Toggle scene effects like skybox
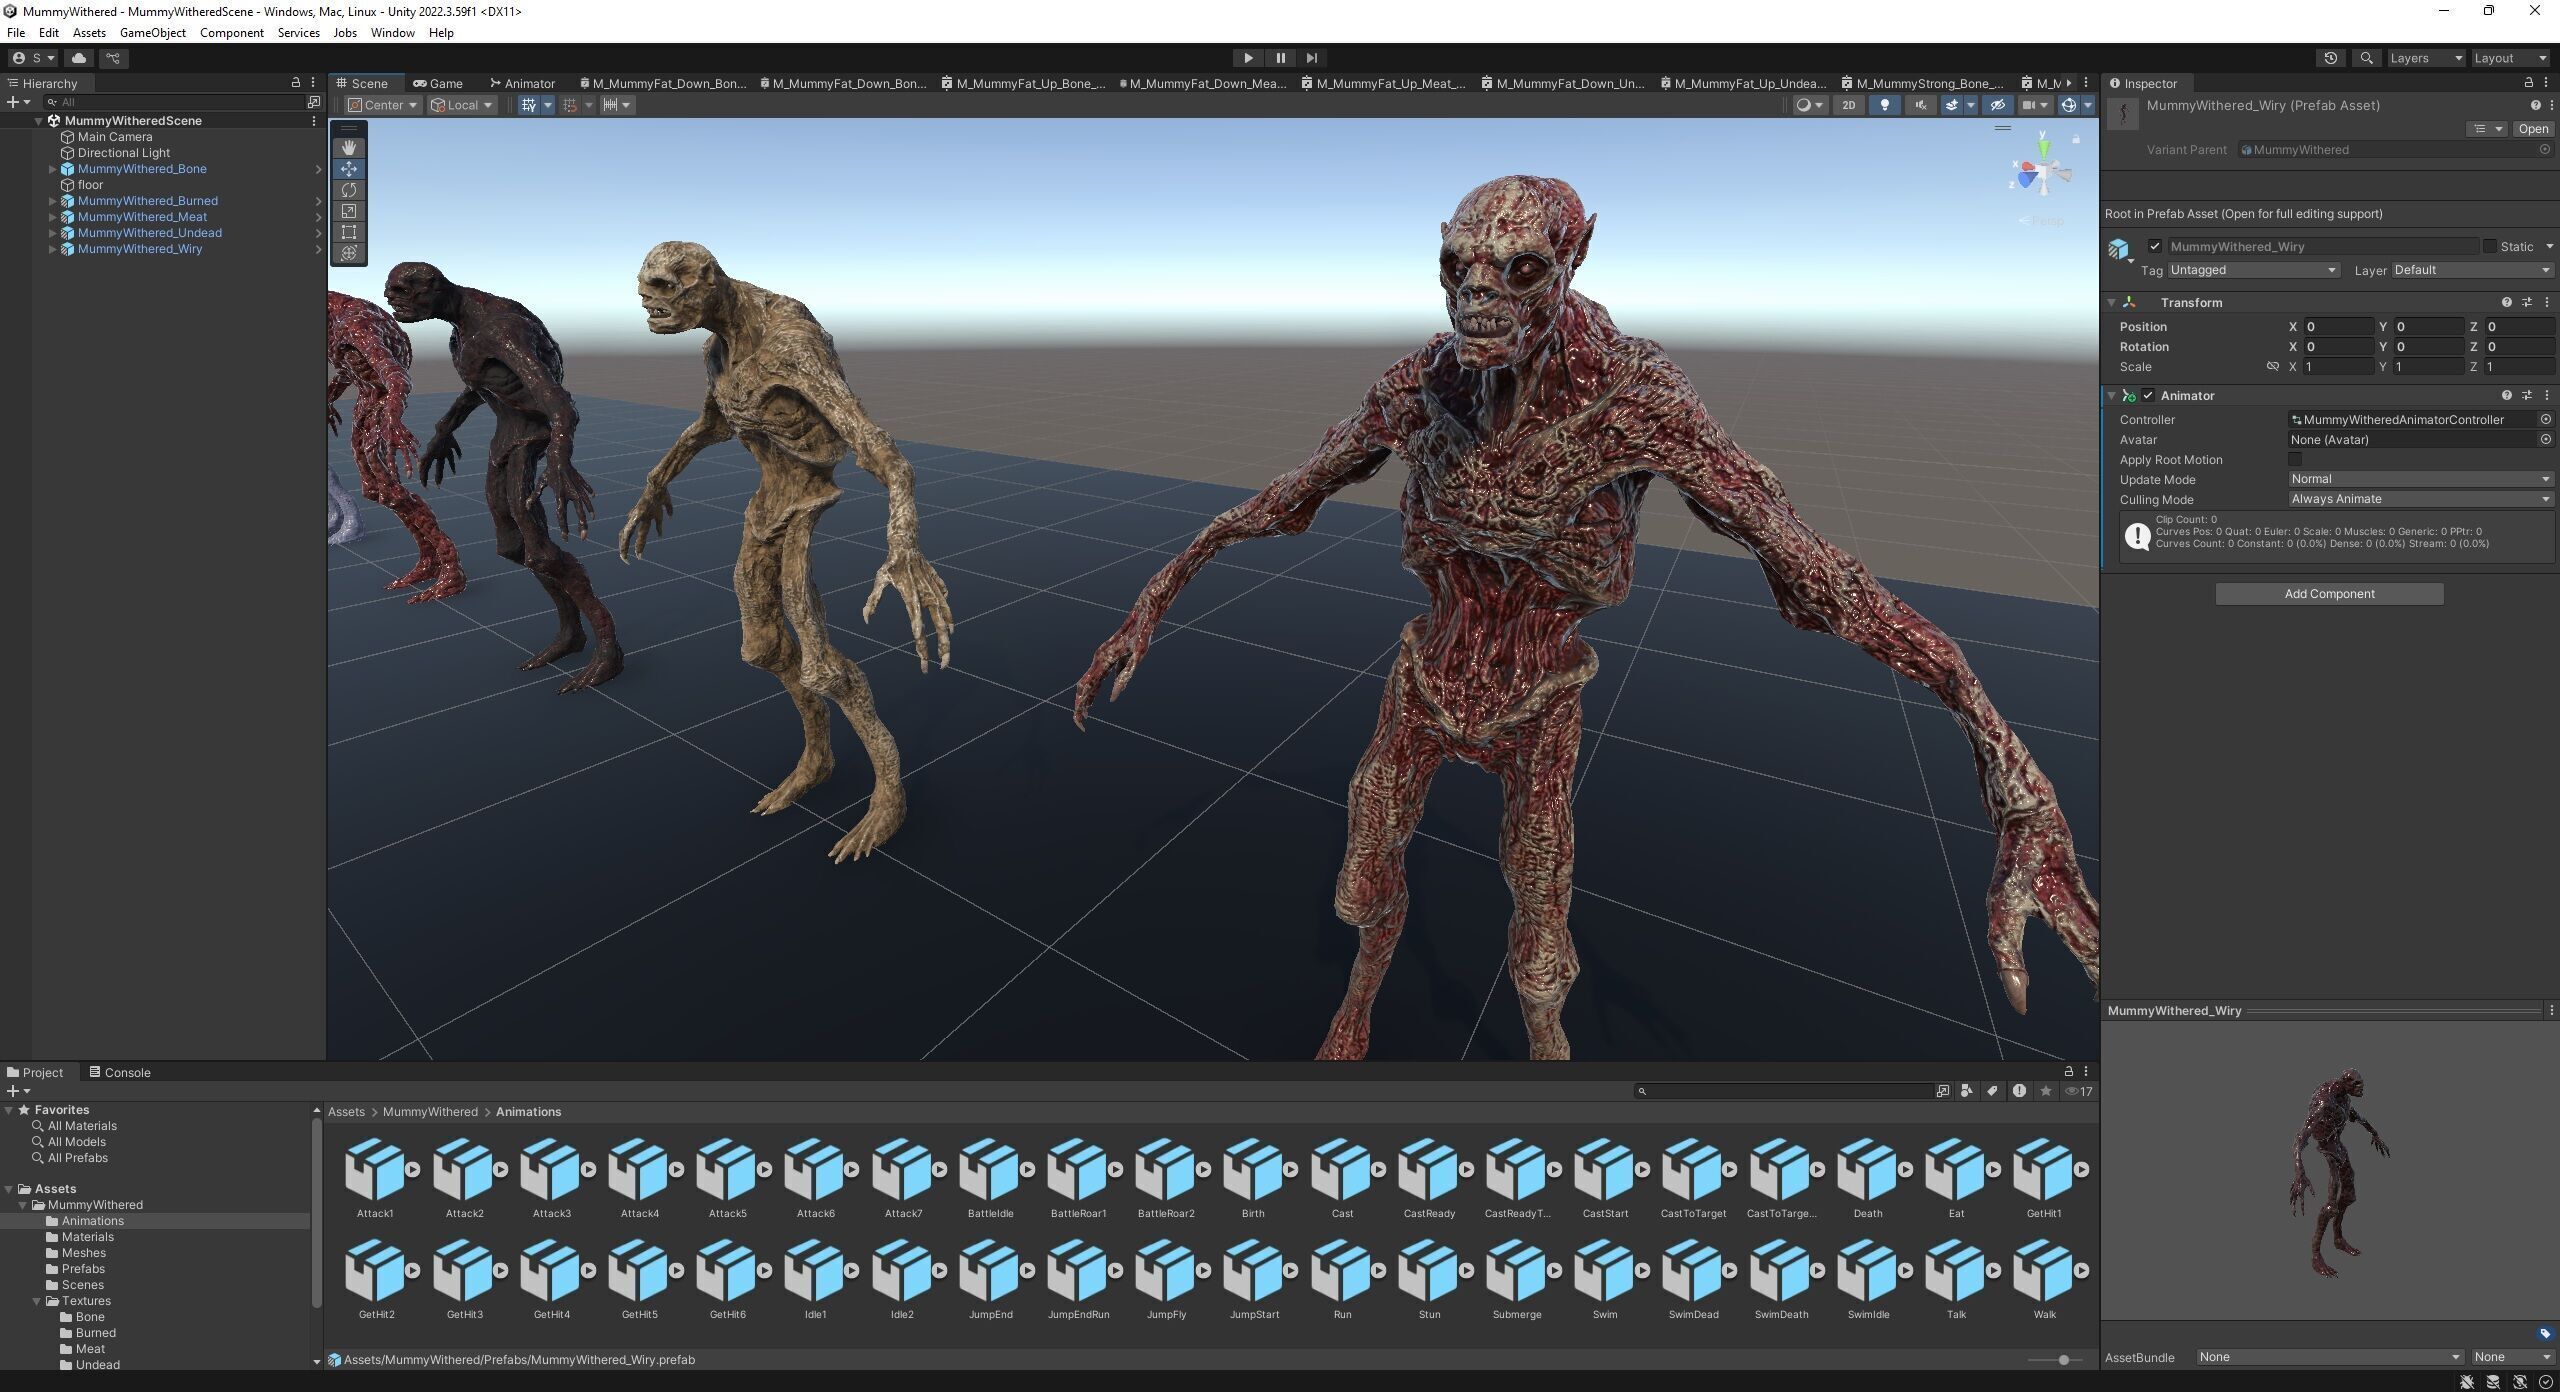Image resolution: width=2560 pixels, height=1392 pixels. tap(1951, 105)
